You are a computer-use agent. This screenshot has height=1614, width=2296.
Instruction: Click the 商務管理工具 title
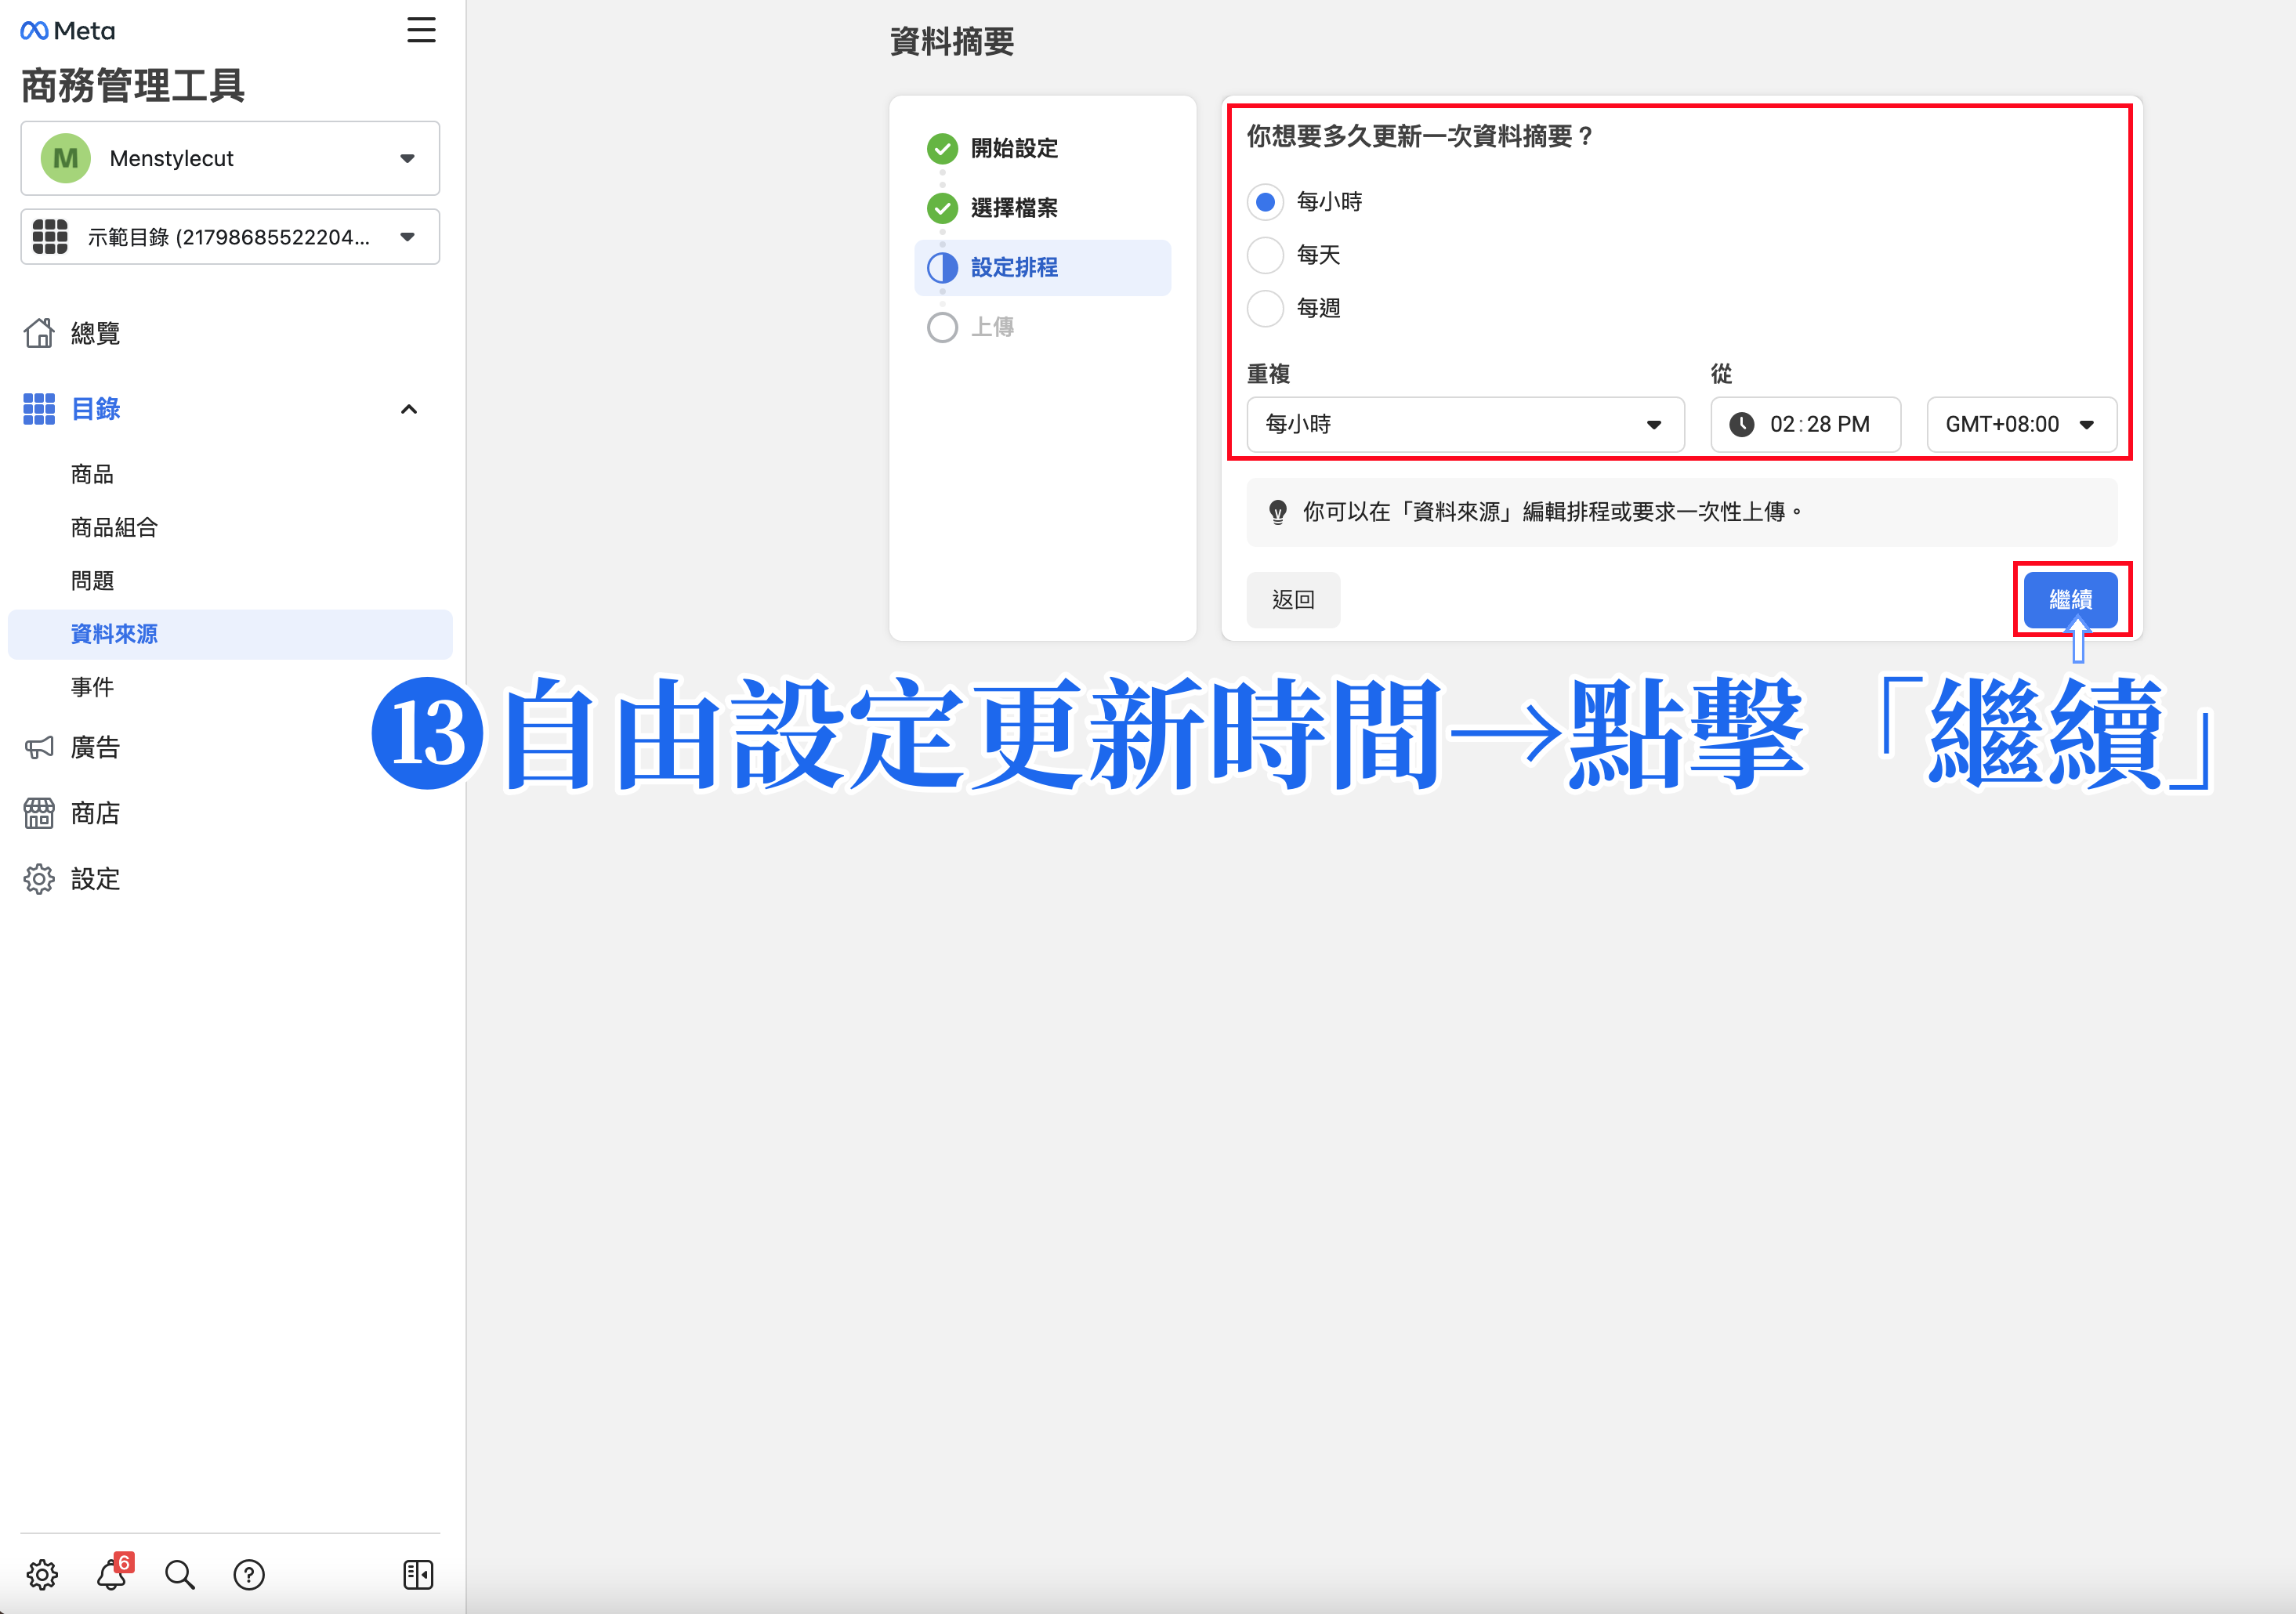[x=133, y=86]
